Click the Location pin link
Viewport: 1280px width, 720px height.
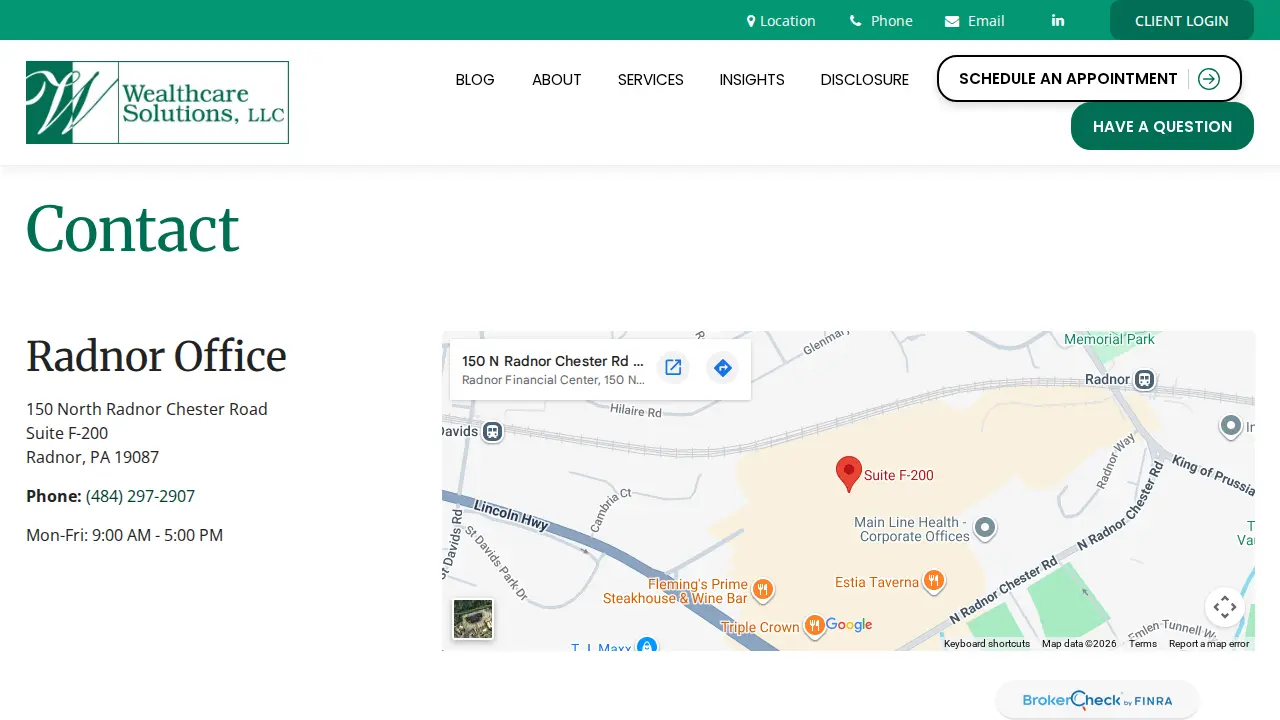(781, 20)
